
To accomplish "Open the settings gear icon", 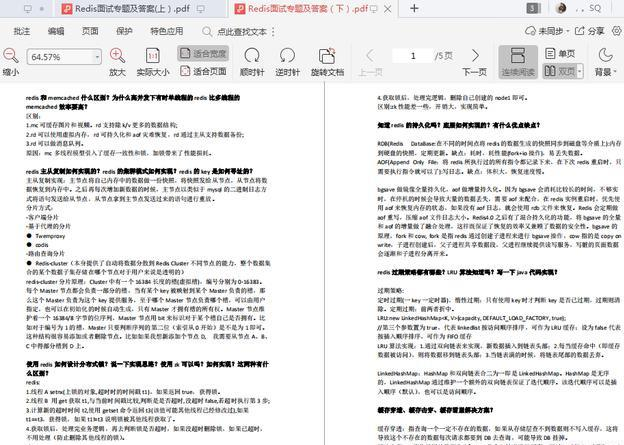I will pyautogui.click(x=616, y=31).
